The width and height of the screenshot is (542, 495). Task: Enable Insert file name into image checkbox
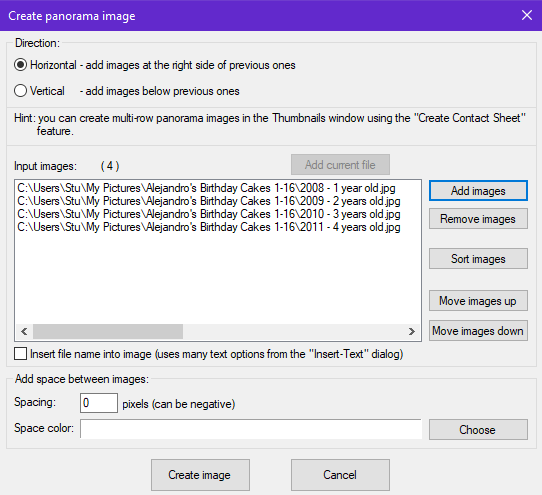click(x=20, y=354)
